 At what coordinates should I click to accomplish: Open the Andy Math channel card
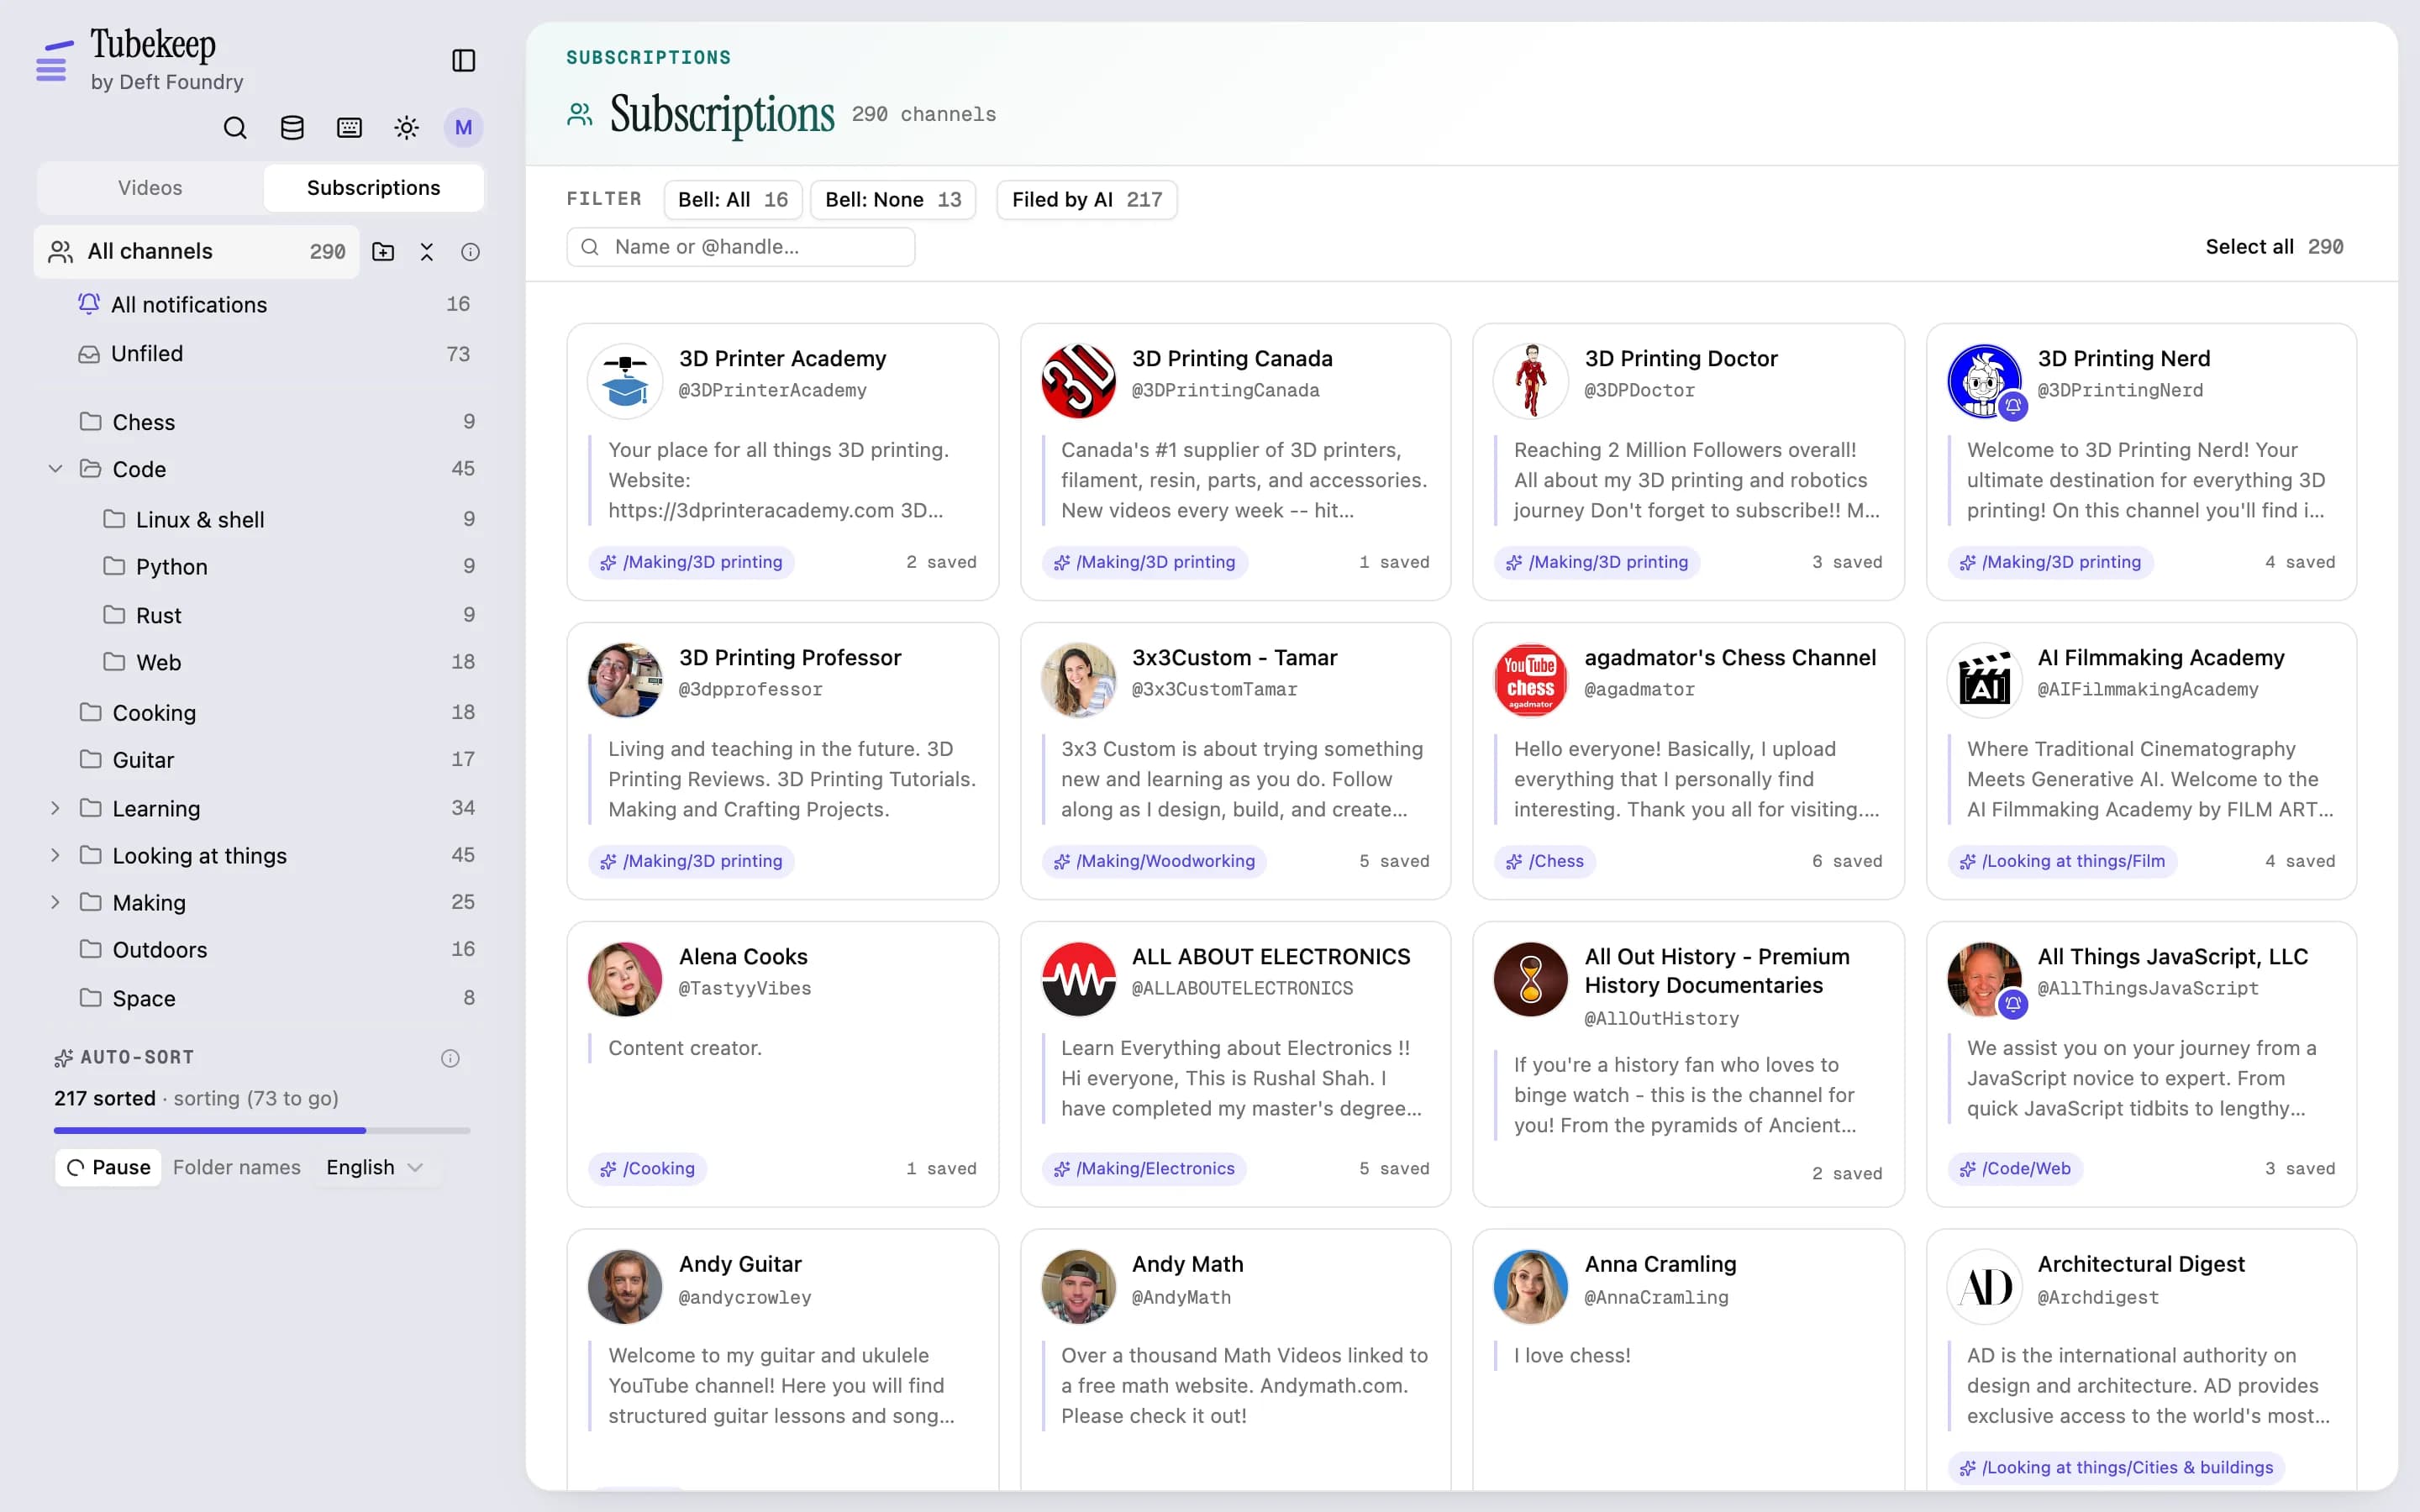[1235, 1360]
